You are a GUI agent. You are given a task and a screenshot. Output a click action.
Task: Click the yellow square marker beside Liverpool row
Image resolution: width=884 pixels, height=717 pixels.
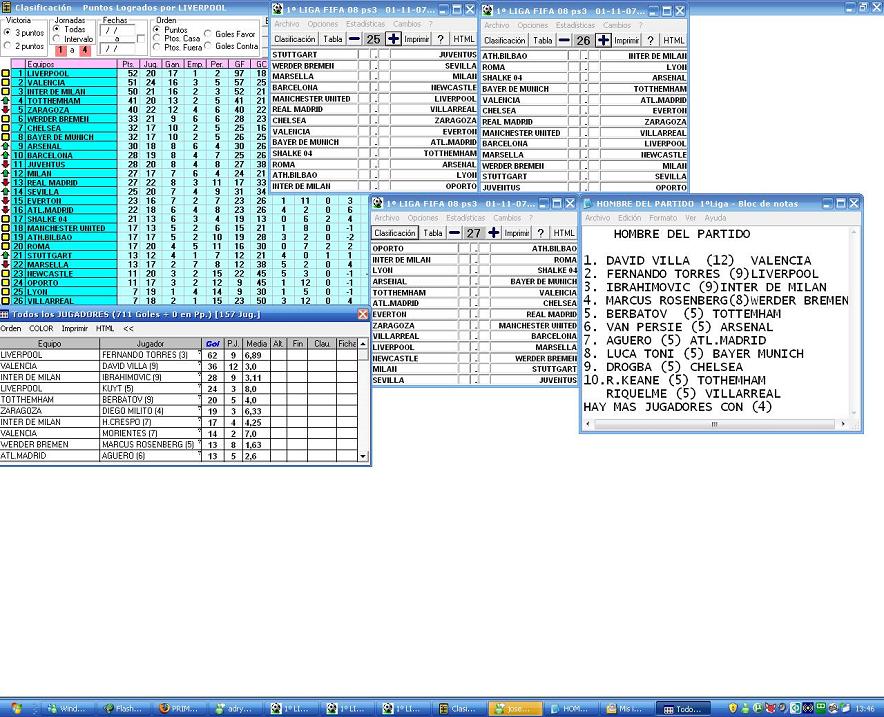(x=5, y=73)
